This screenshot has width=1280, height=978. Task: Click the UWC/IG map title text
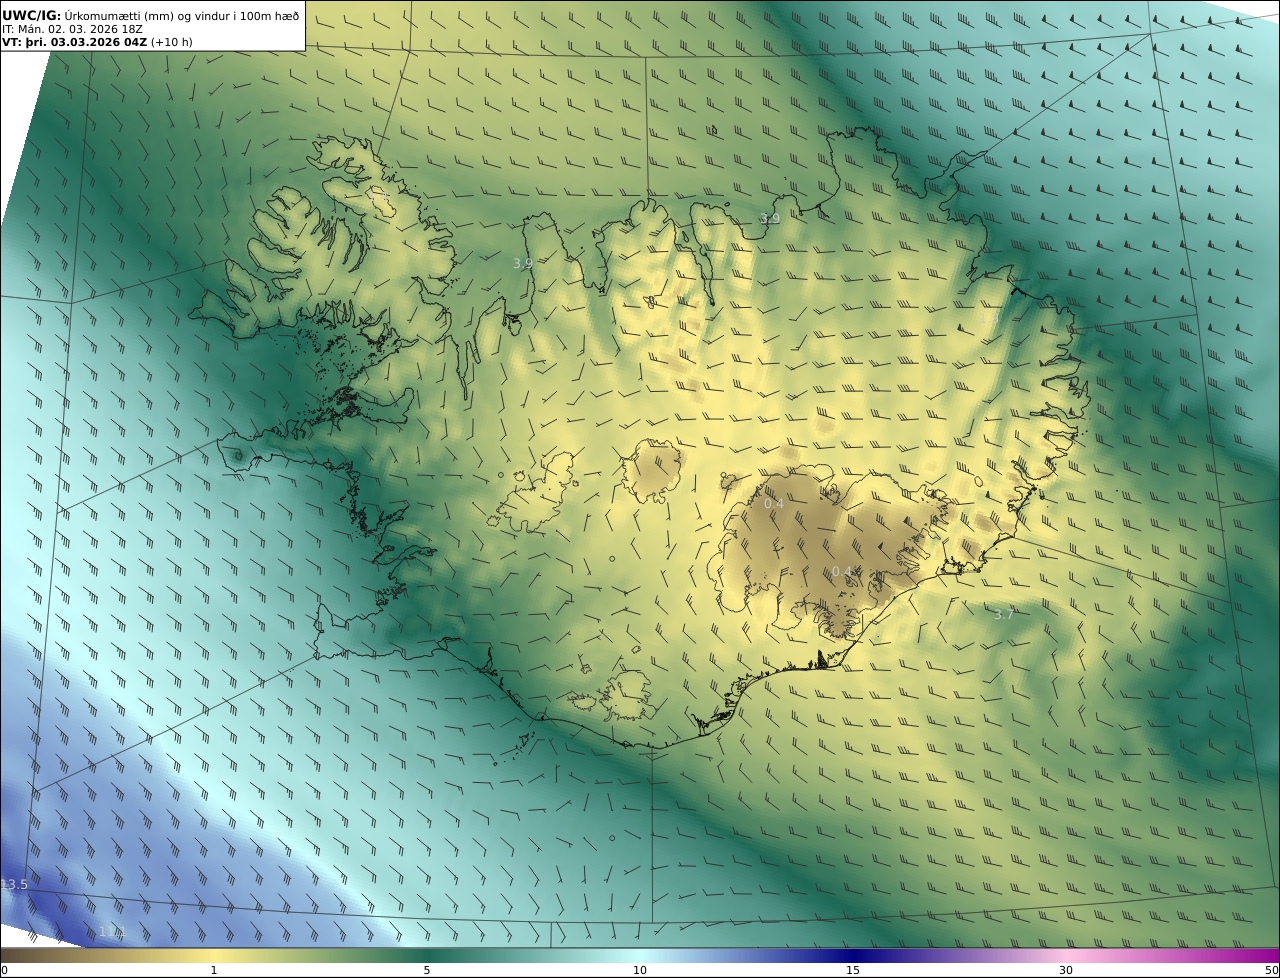coord(151,15)
